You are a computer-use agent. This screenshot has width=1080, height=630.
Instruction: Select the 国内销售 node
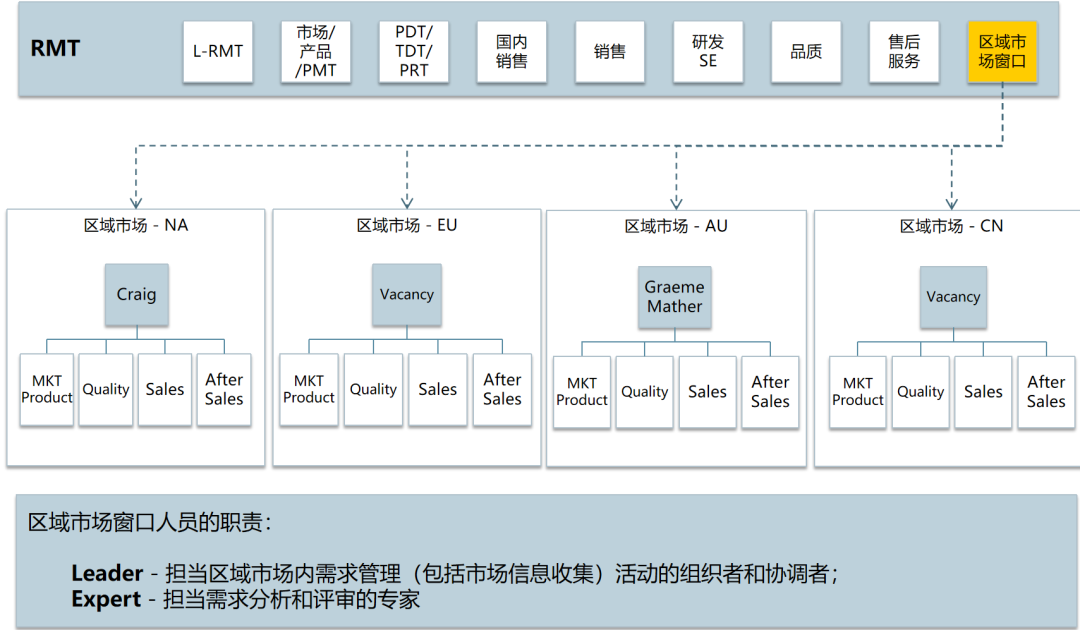pos(512,51)
